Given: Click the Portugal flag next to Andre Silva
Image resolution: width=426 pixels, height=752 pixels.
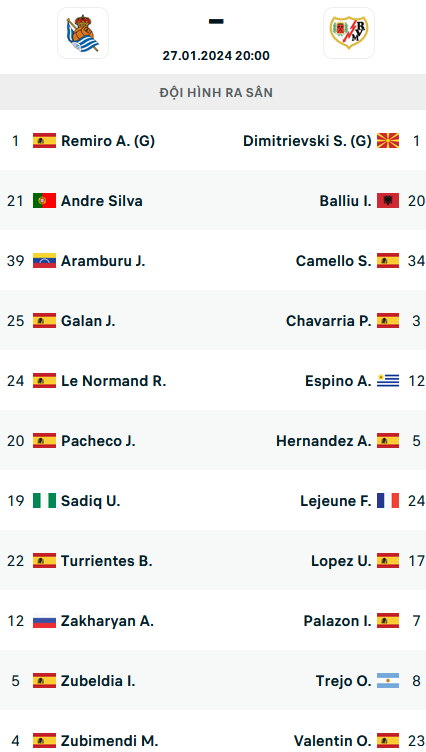Looking at the screenshot, I should (45, 200).
